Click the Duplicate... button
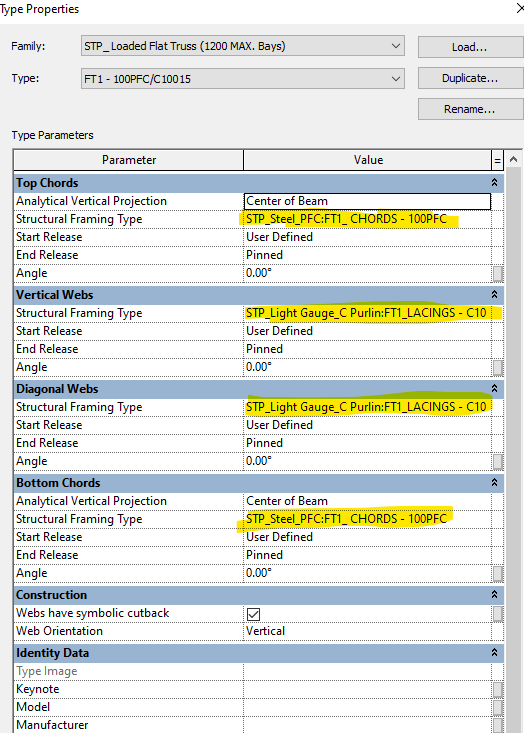This screenshot has width=524, height=733. point(470,78)
